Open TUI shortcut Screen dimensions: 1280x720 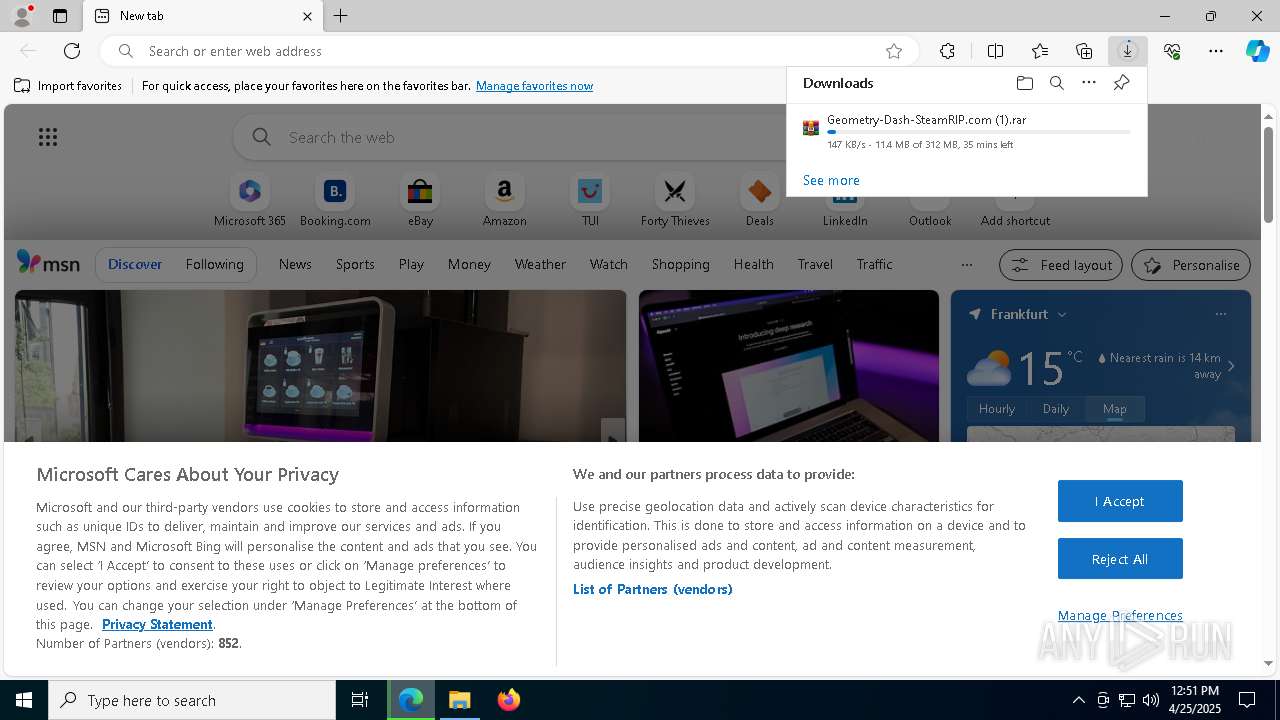pyautogui.click(x=590, y=201)
